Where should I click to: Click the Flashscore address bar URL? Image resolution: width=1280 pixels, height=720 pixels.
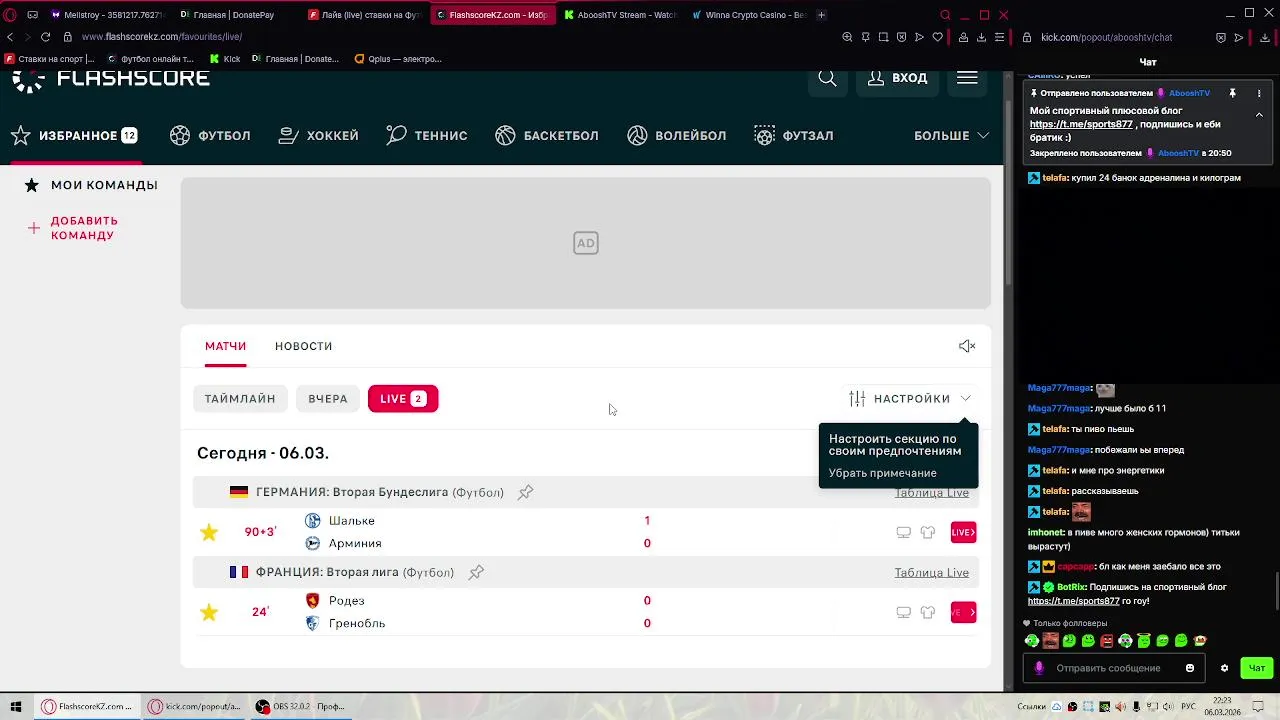click(161, 37)
